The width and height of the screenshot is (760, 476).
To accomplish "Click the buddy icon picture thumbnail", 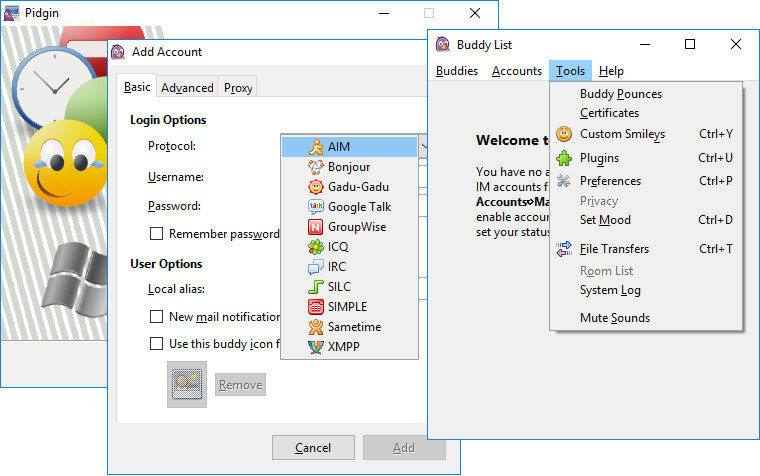I will click(x=187, y=384).
